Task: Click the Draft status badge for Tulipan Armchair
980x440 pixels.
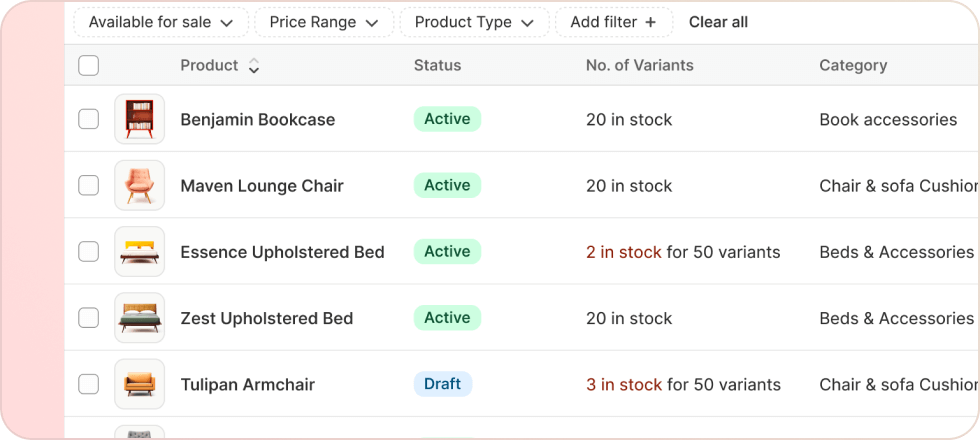Action: [x=442, y=384]
